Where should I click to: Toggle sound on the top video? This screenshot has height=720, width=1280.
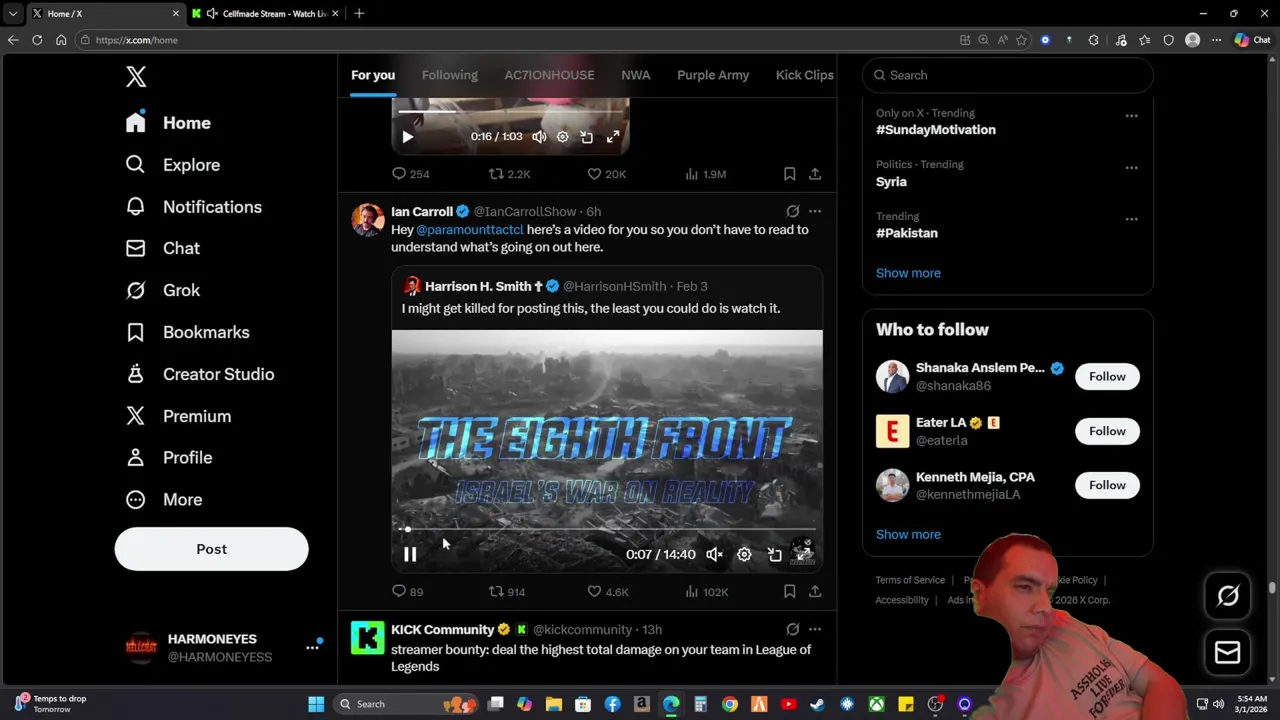[539, 137]
